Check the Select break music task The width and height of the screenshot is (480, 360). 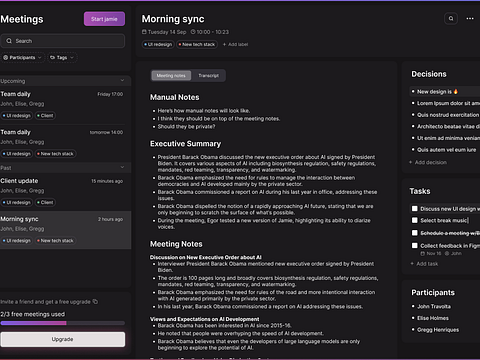coord(415,220)
